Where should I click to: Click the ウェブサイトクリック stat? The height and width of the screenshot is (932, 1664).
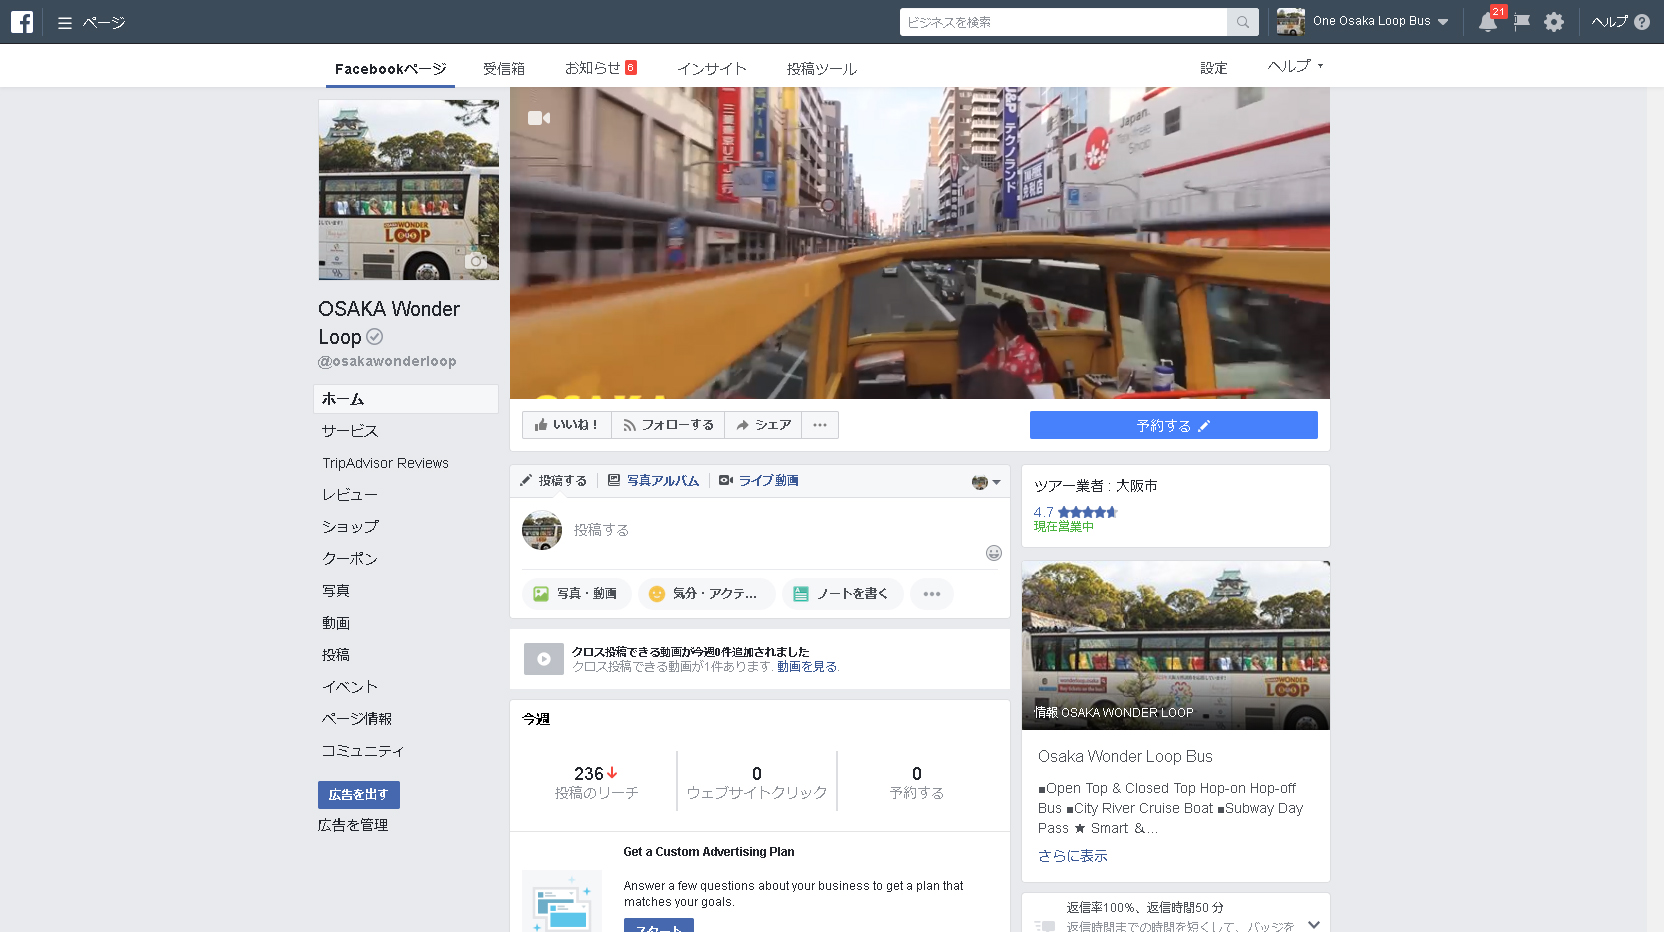point(757,782)
